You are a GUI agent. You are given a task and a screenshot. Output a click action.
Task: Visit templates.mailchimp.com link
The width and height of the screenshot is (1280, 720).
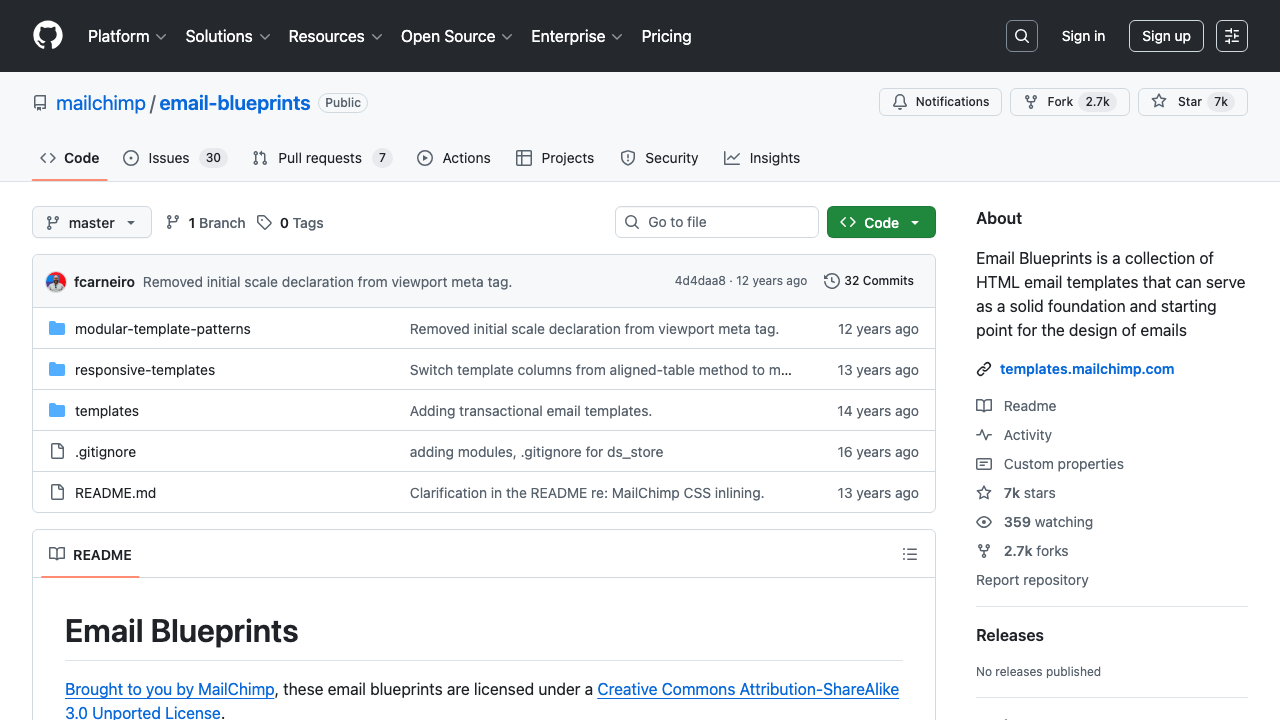[x=1087, y=369]
